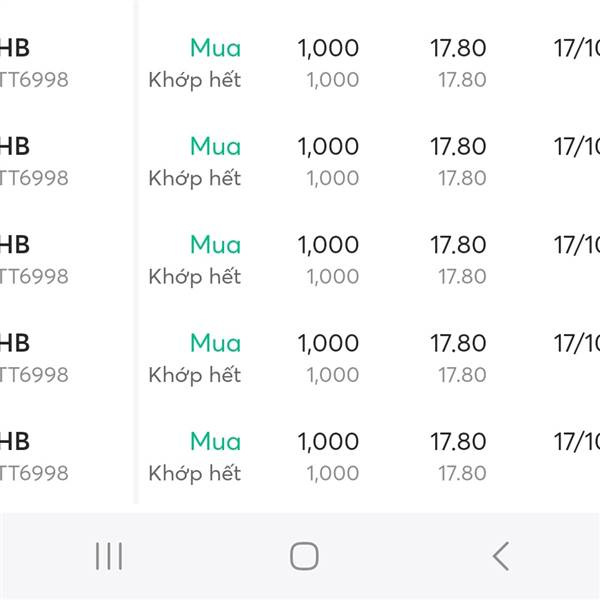
Task: Tap the 17/10 date in the last row
Action: click(577, 441)
